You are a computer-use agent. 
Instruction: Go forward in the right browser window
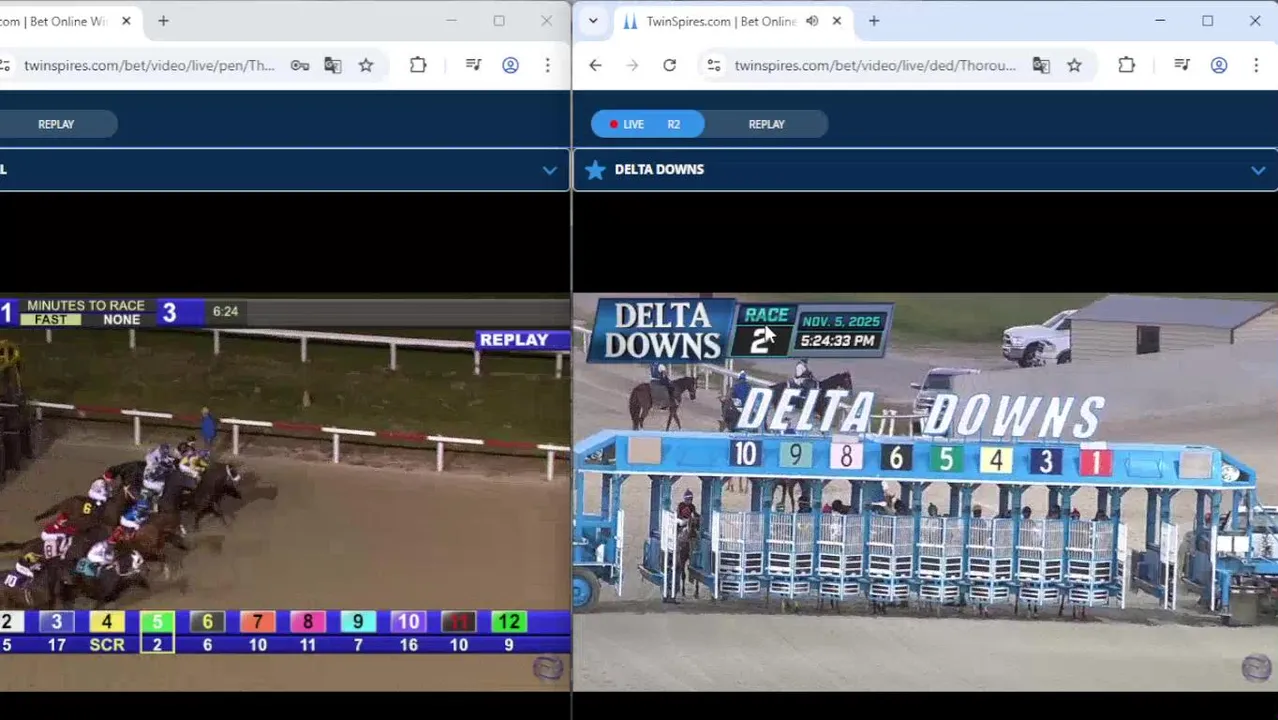point(632,65)
